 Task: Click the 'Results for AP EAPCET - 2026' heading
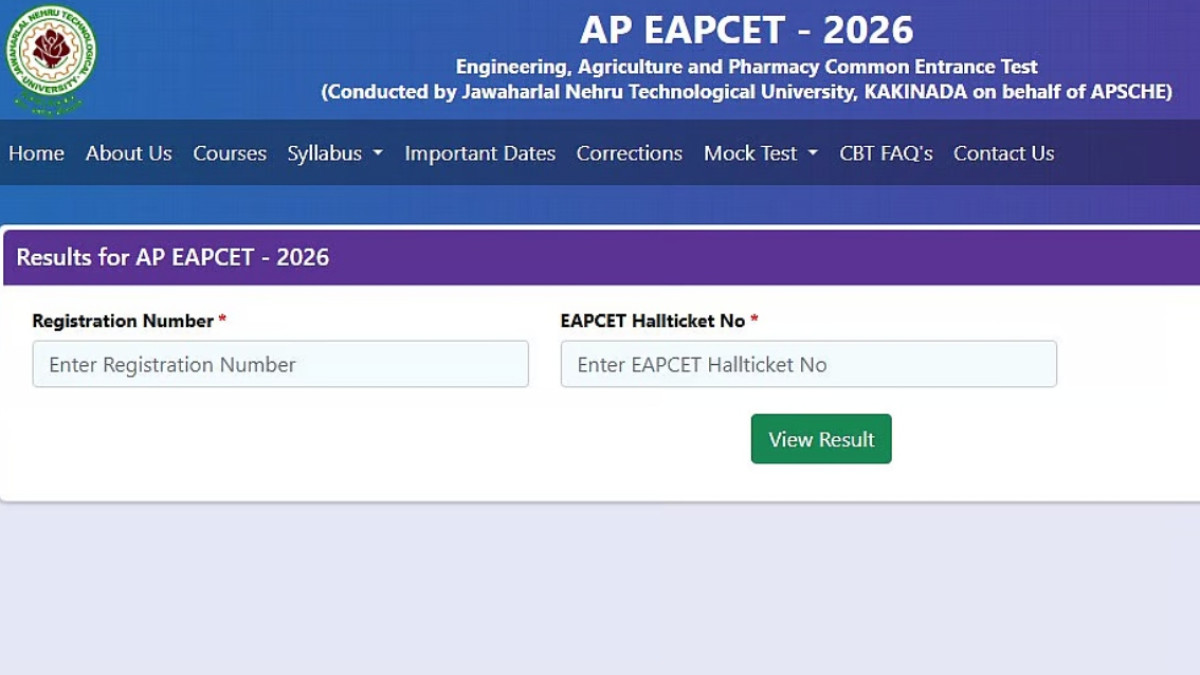(173, 257)
